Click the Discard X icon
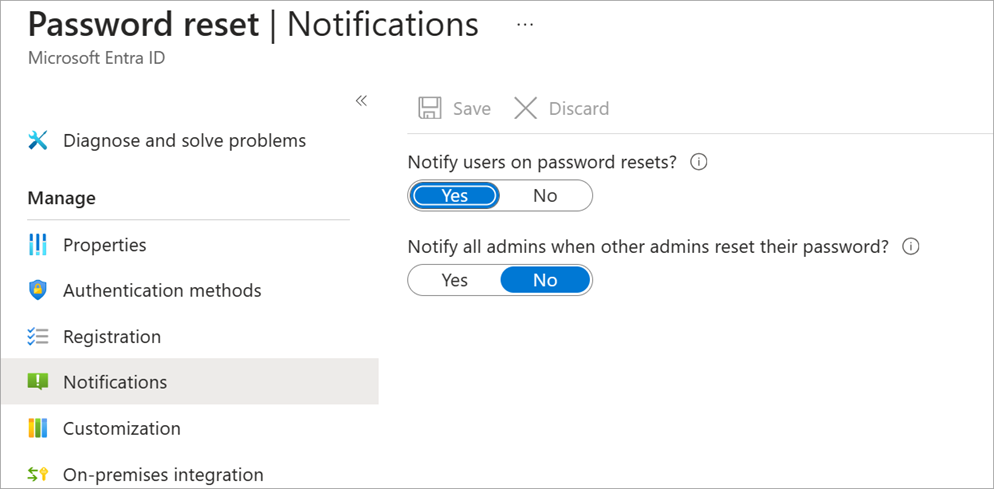The height and width of the screenshot is (489, 995). tap(525, 108)
